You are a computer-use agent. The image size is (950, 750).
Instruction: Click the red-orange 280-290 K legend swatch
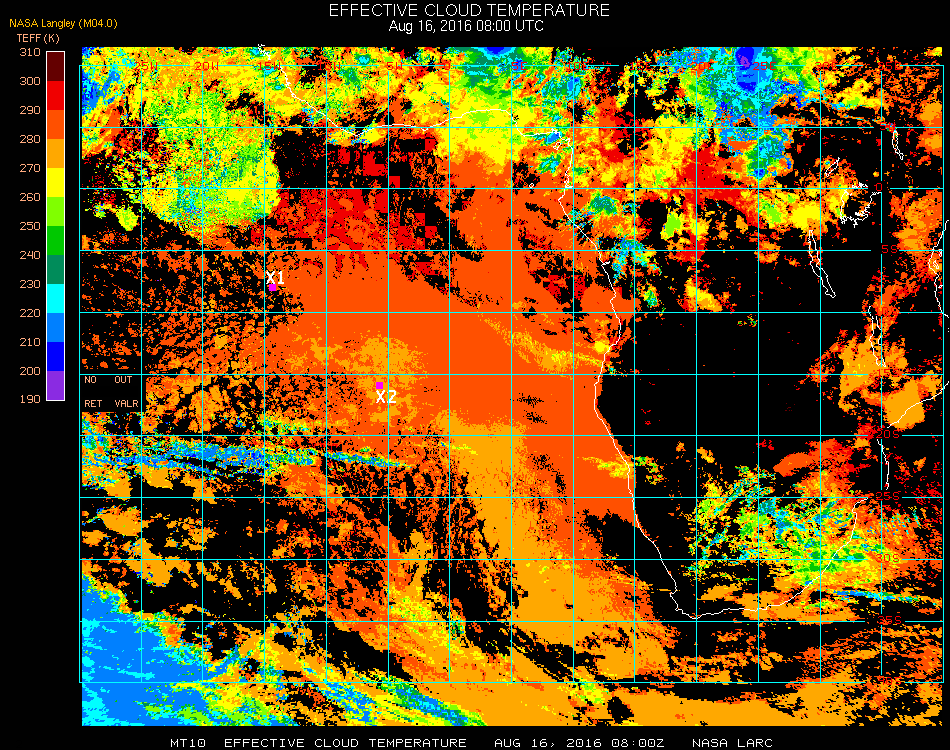point(55,124)
